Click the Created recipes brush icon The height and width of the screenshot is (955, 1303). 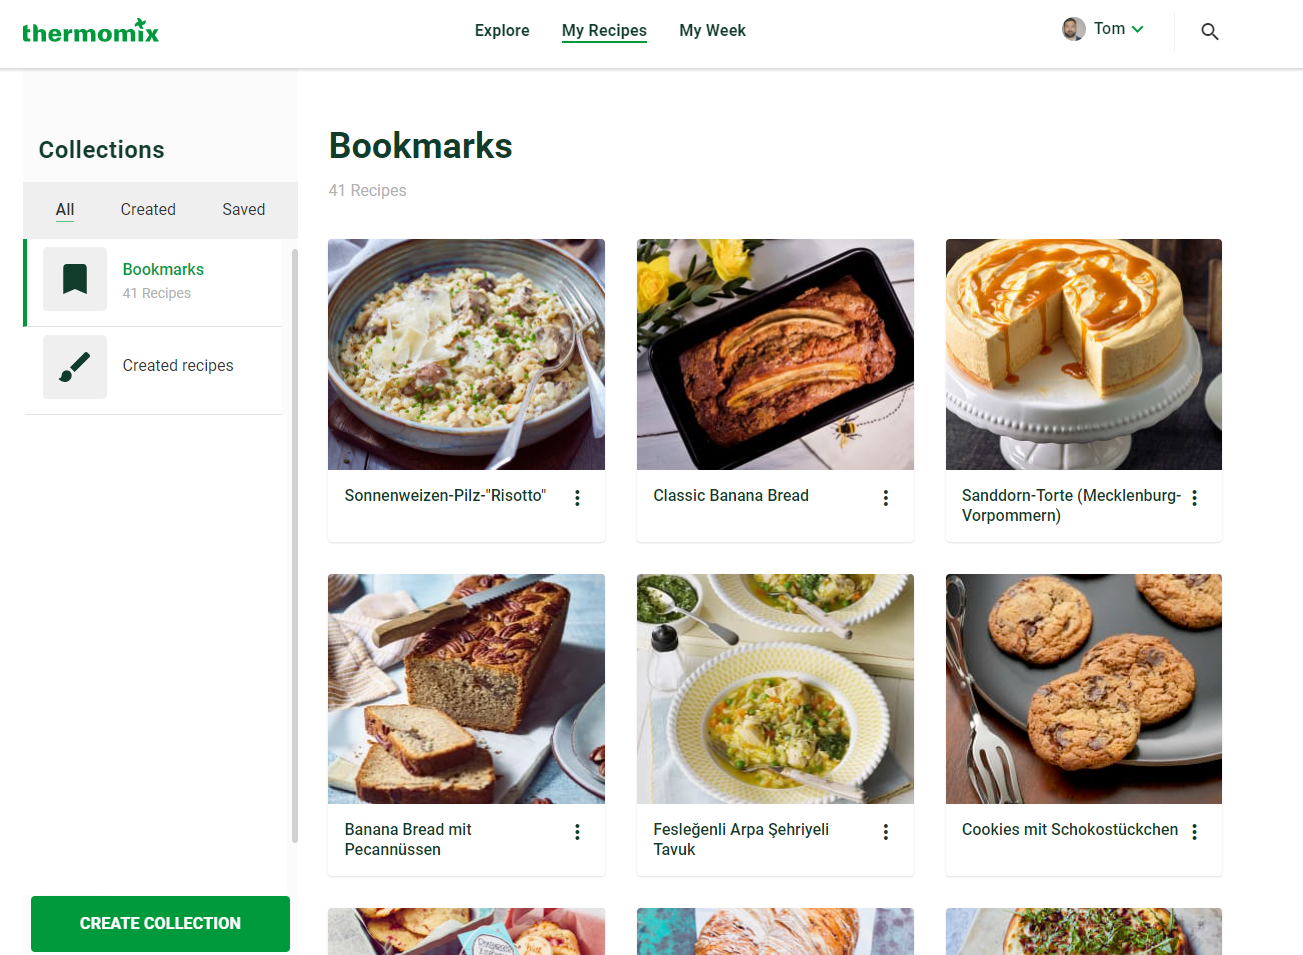(75, 367)
